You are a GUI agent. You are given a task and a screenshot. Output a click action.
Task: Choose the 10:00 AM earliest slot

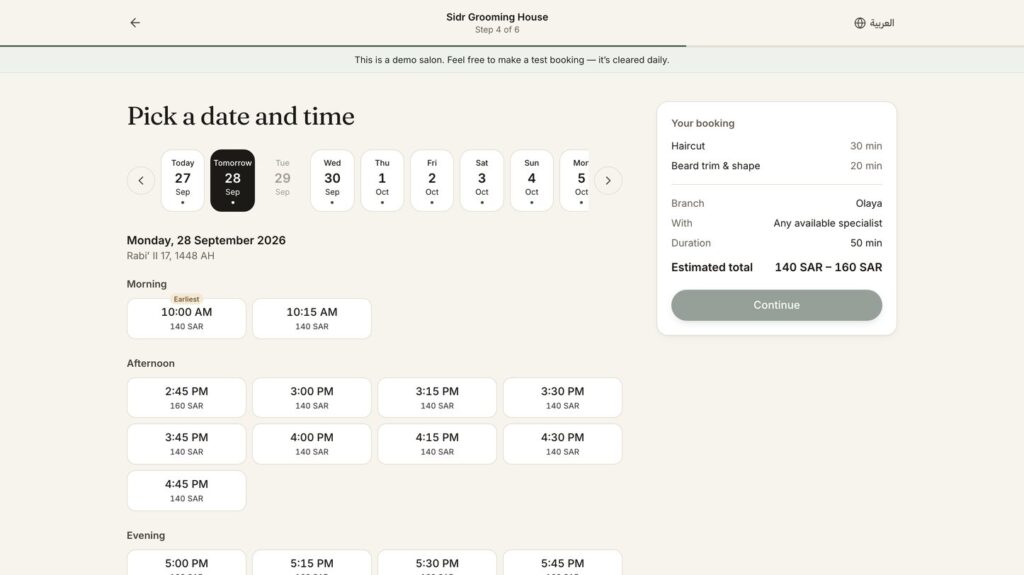[187, 319]
